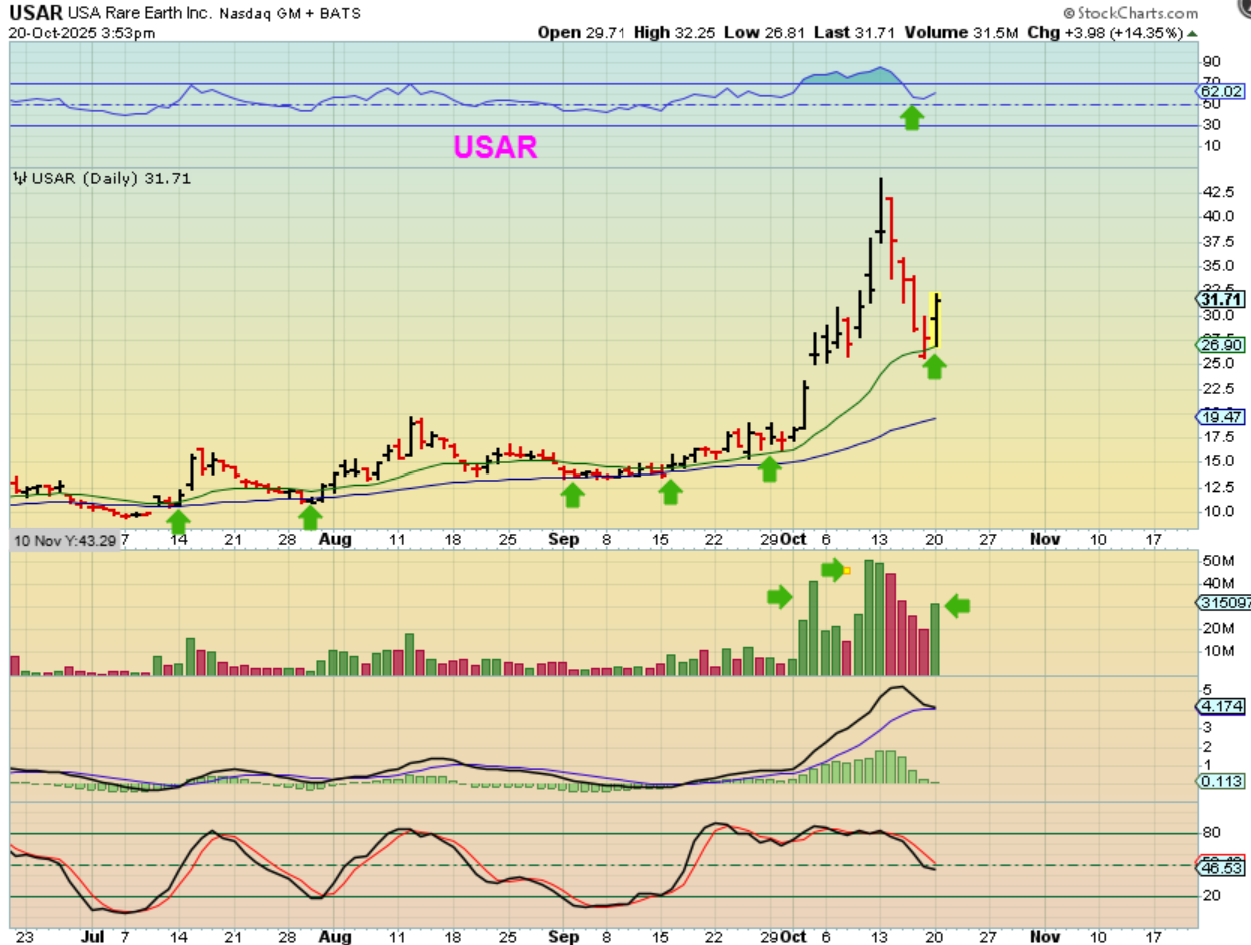Click the 80 level on stochastic scale
Viewport: 1251px width, 945px height.
1210,832
